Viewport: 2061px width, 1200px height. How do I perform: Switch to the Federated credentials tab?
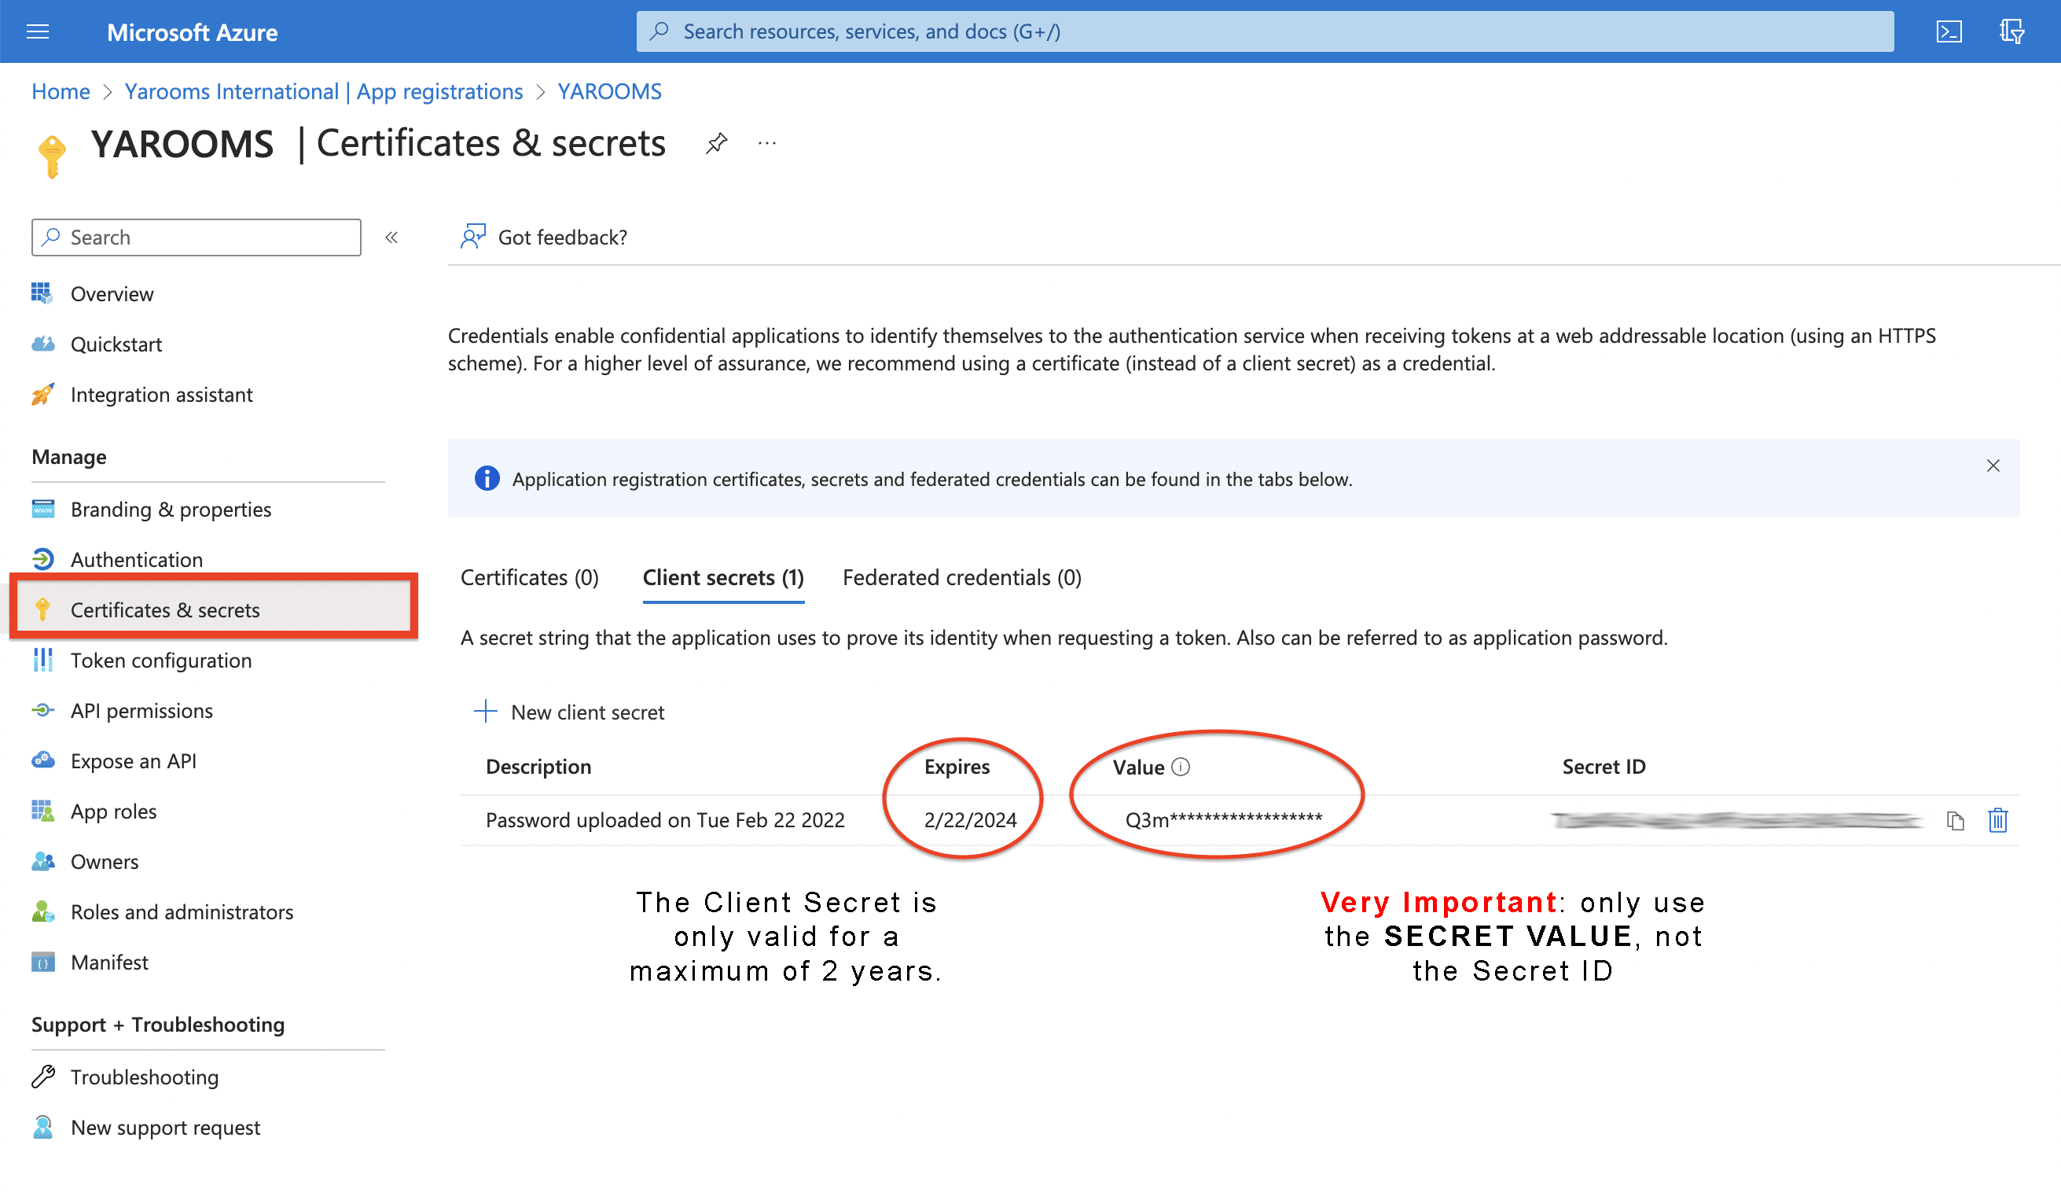pyautogui.click(x=960, y=577)
